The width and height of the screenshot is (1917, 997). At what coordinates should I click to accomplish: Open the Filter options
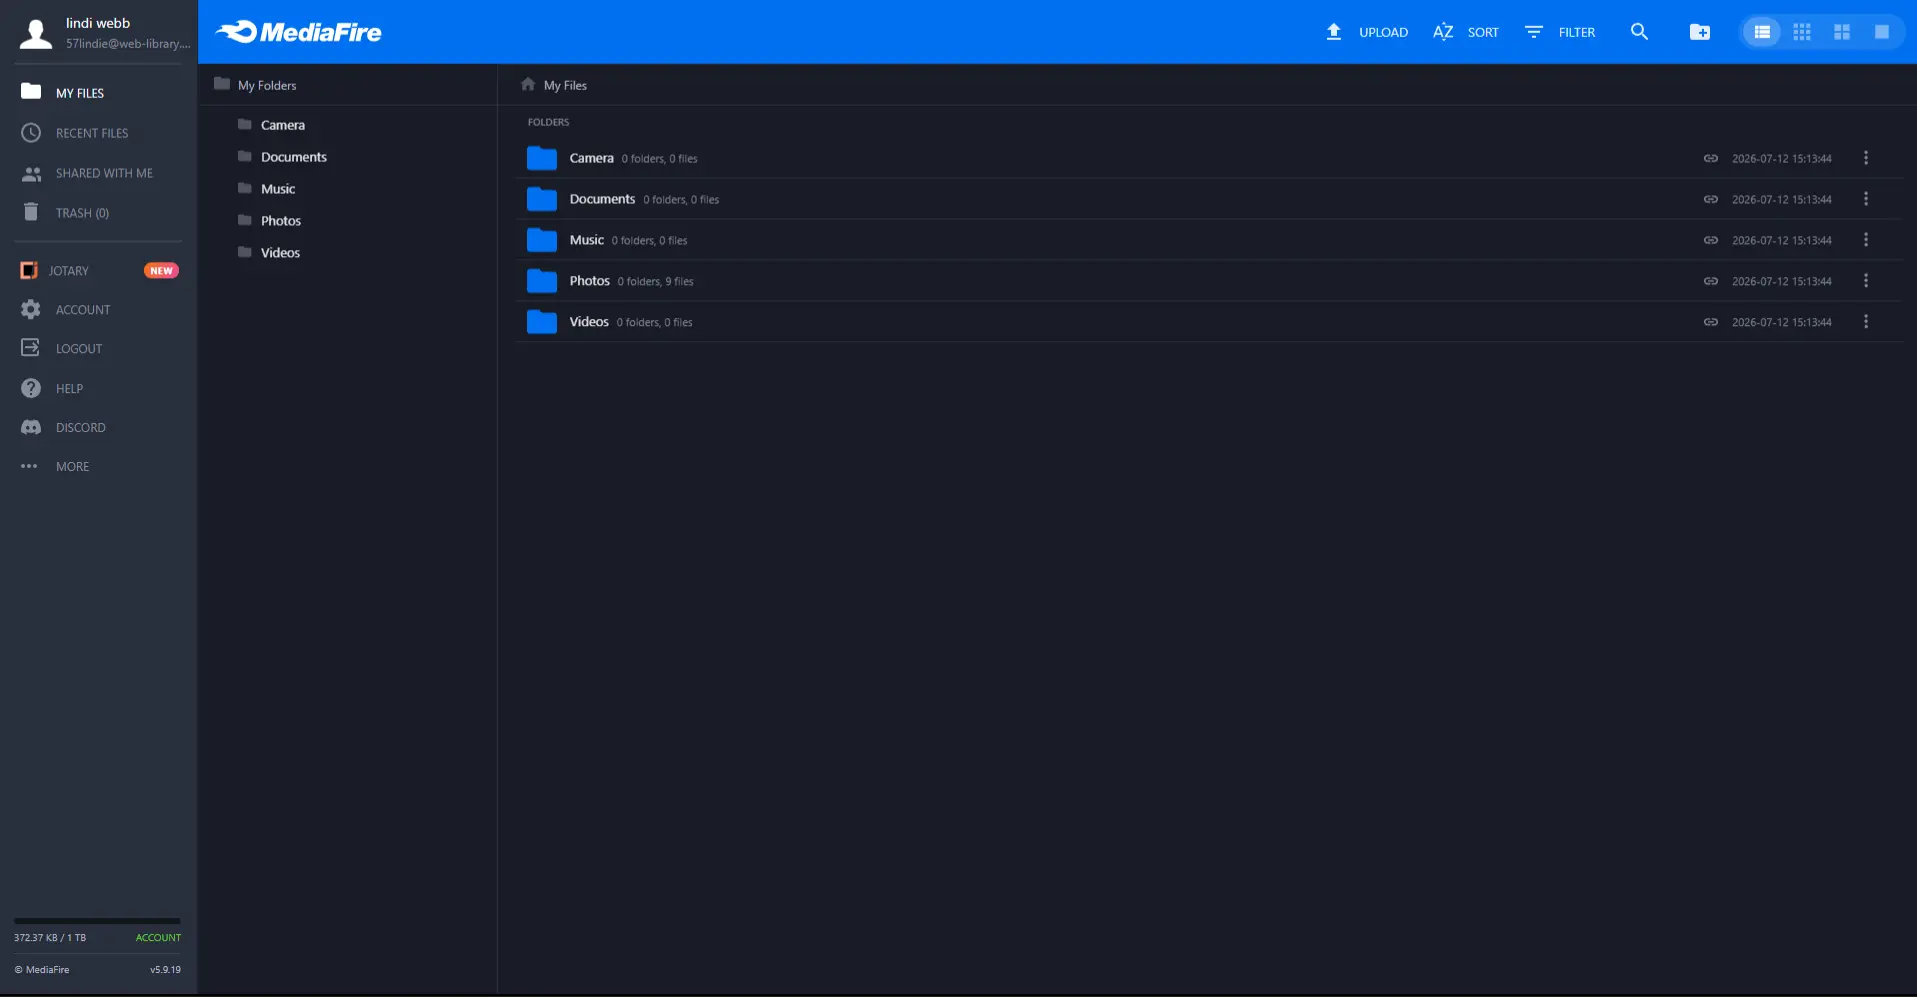pos(1560,32)
